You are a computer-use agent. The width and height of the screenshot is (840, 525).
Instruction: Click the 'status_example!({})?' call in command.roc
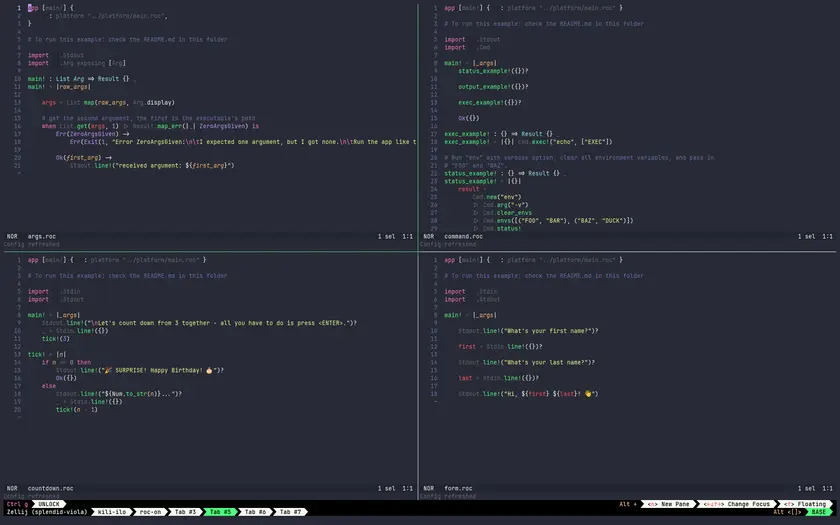493,71
